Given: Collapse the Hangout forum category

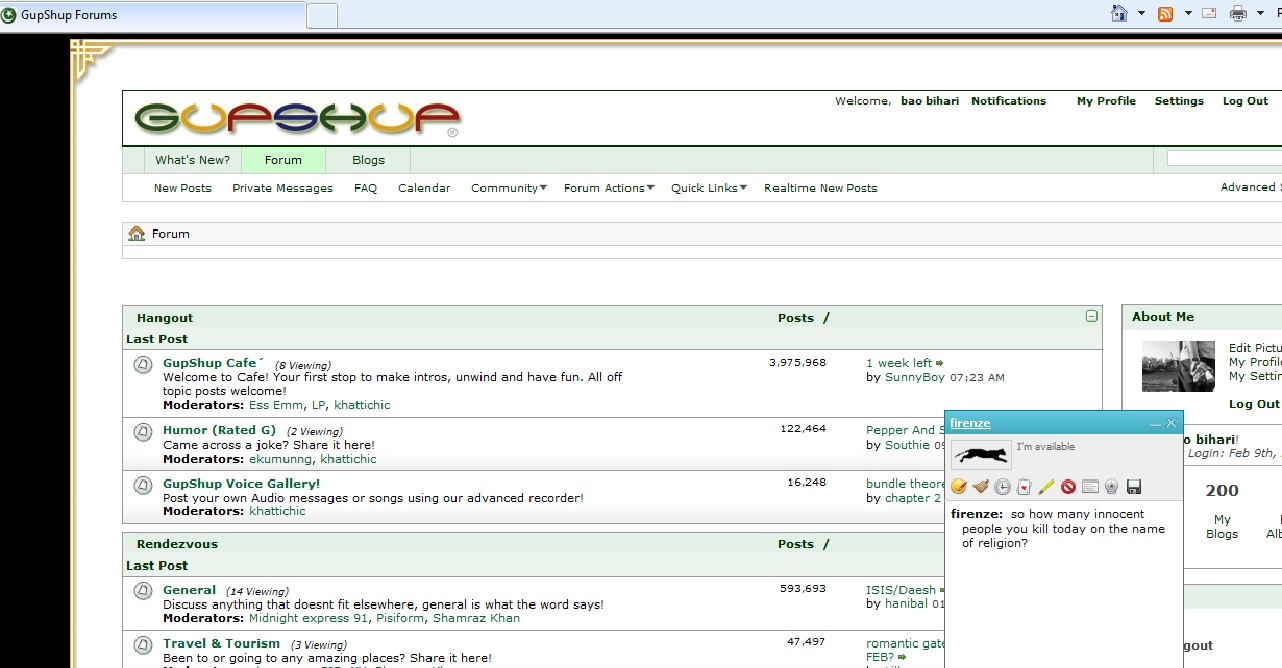Looking at the screenshot, I should pos(1091,316).
